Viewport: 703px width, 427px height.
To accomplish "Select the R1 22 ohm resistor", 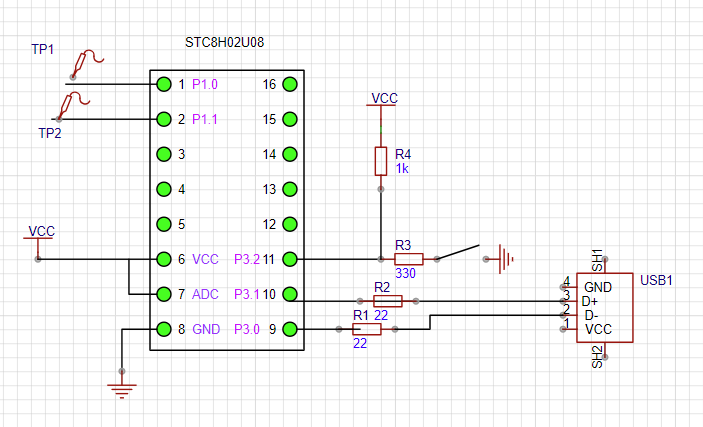I will 368,329.
